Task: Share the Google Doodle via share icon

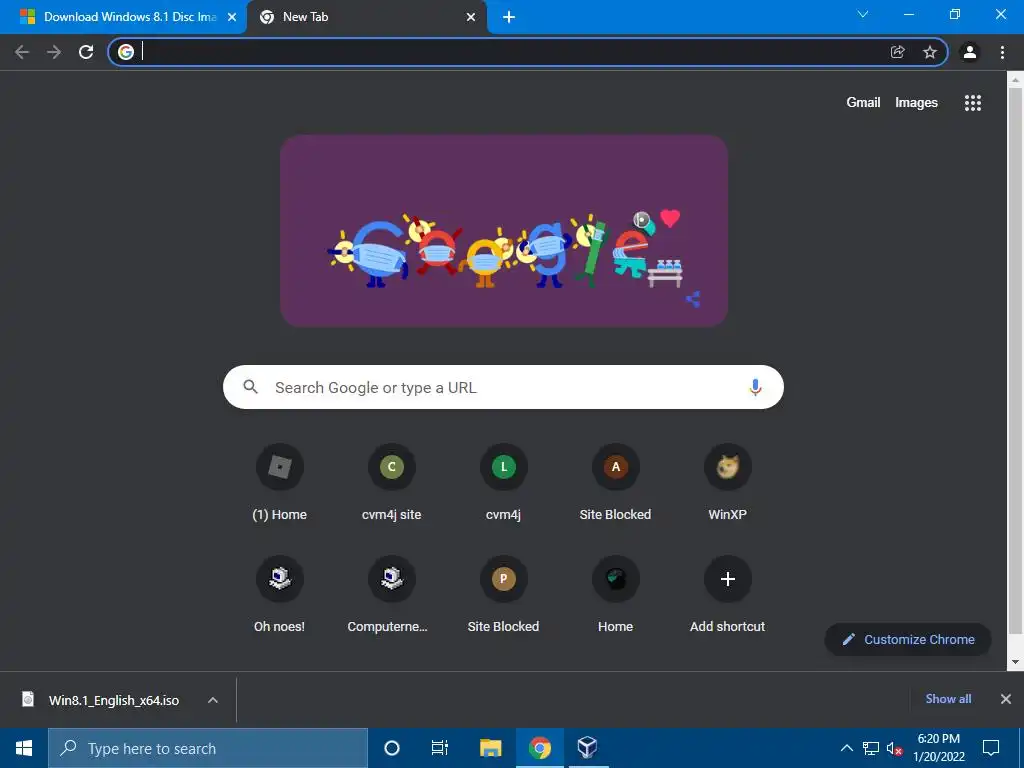Action: (693, 300)
